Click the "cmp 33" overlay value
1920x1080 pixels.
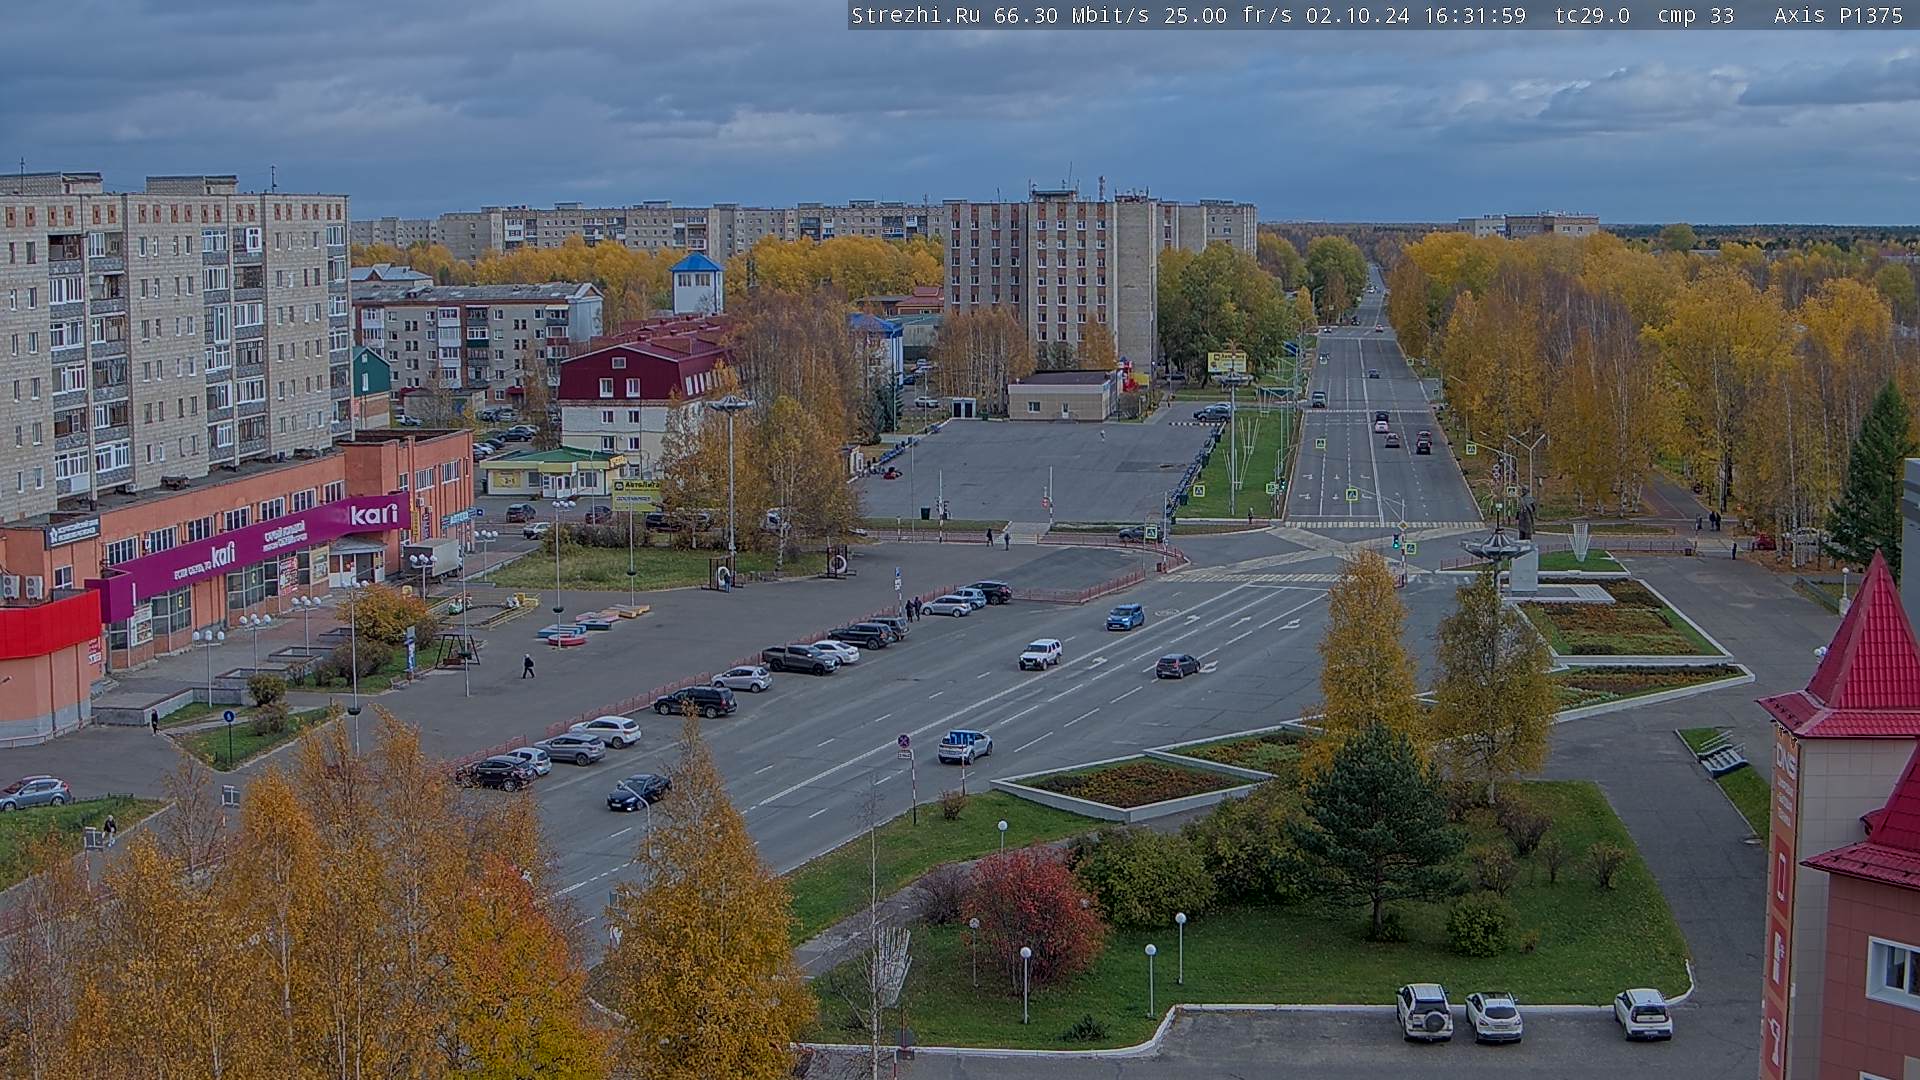[1695, 15]
